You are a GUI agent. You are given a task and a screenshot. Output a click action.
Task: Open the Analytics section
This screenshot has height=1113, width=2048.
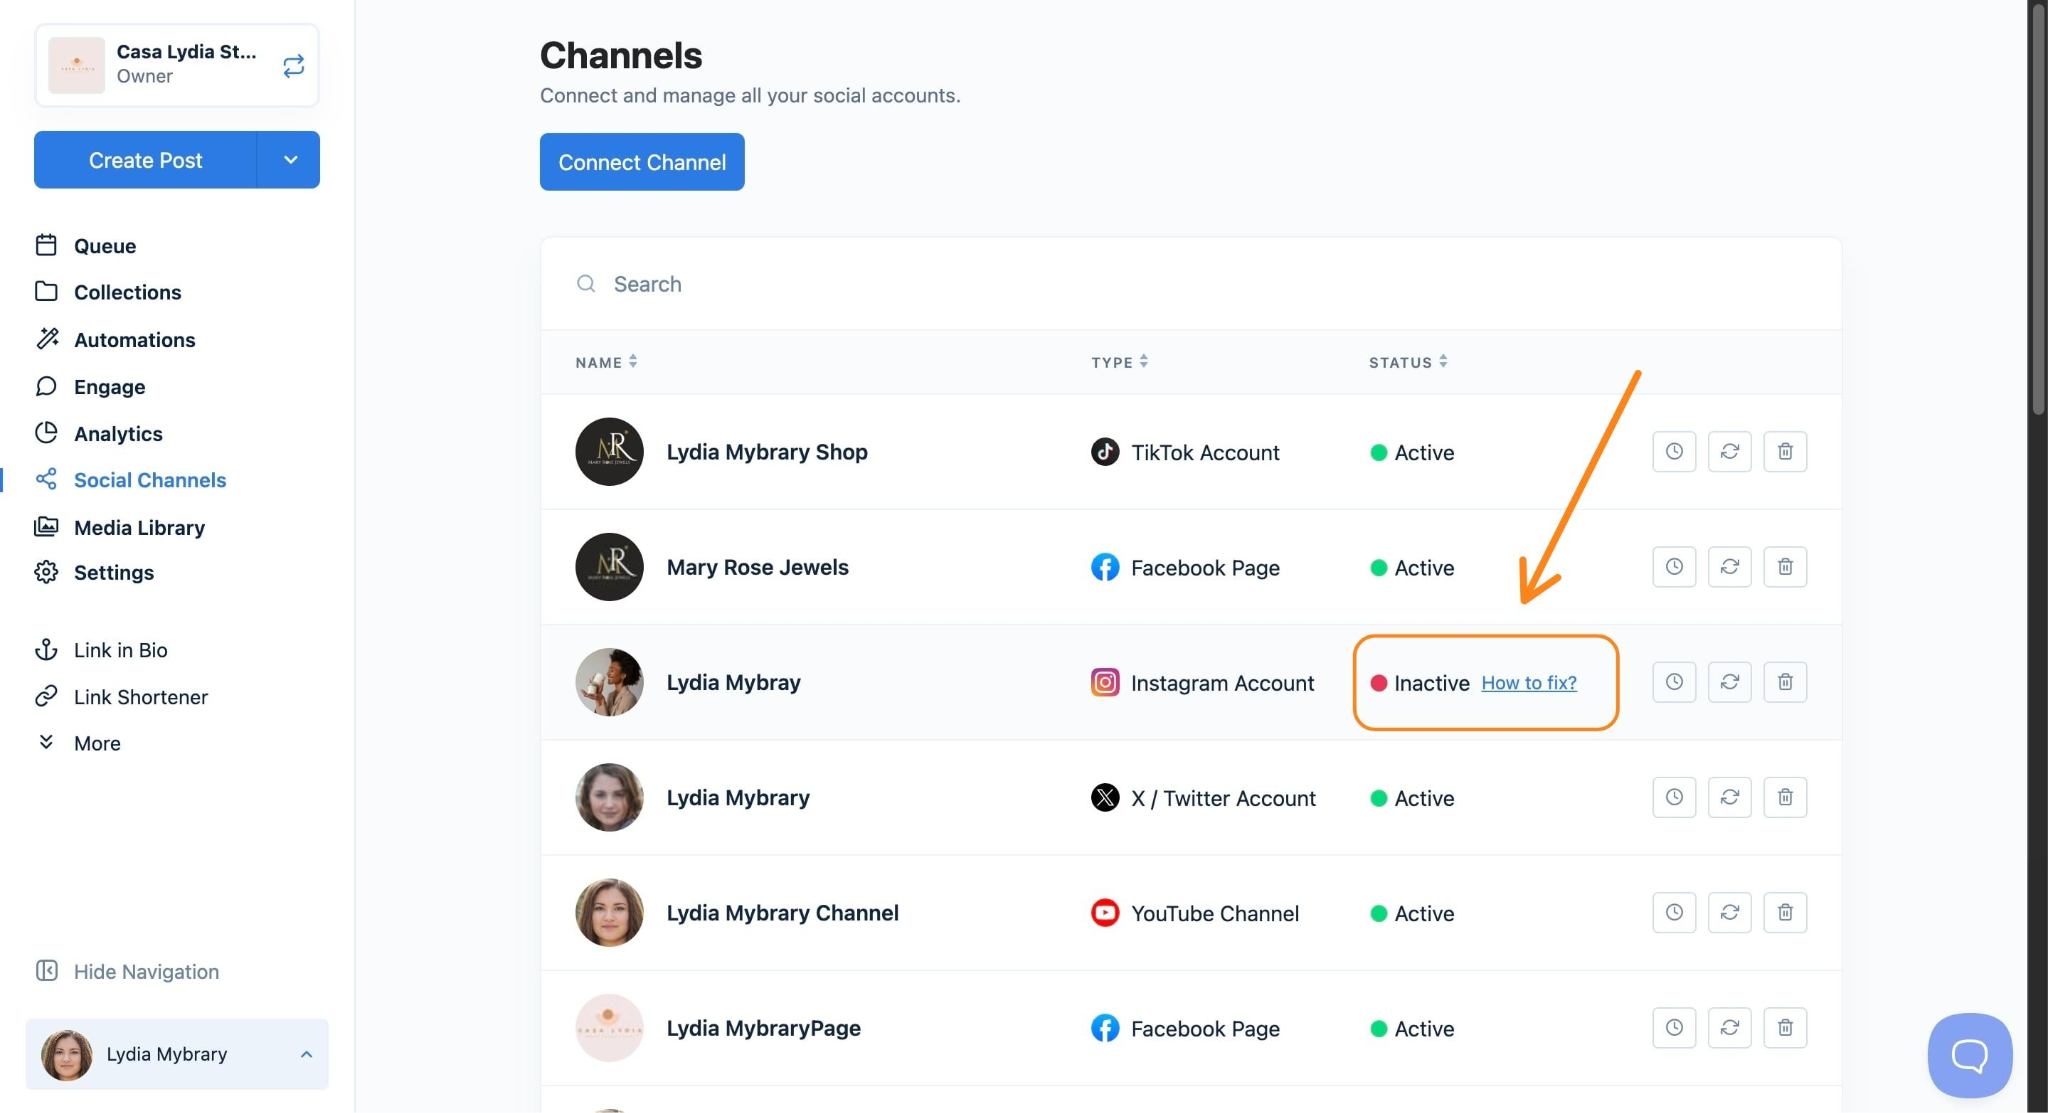point(118,434)
